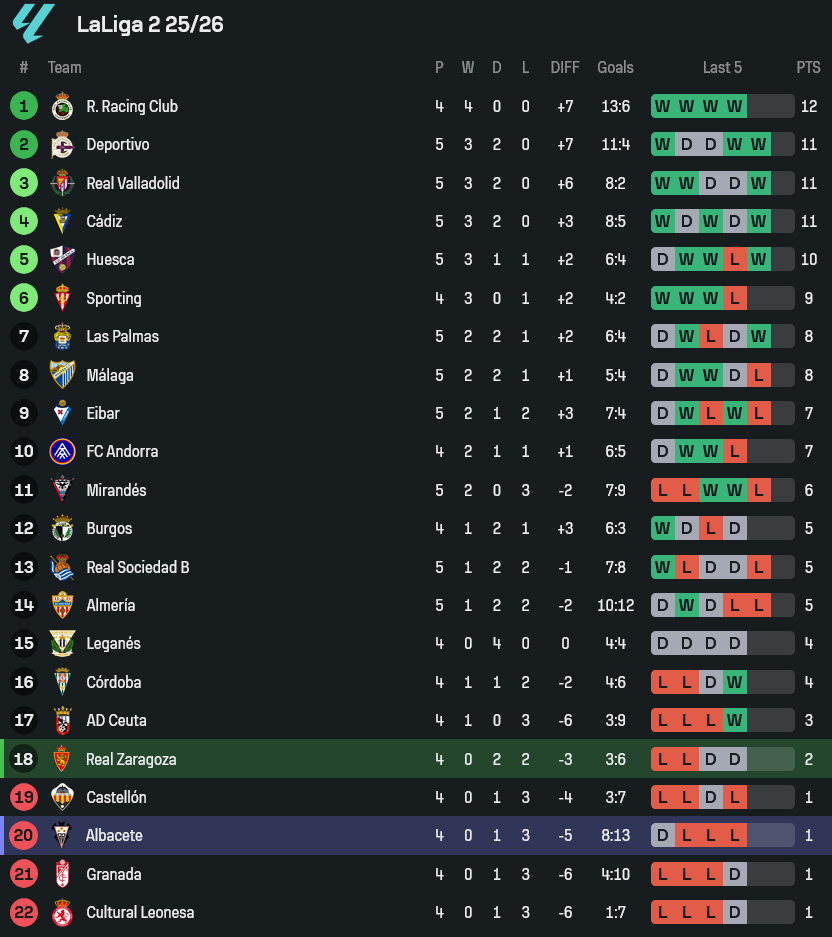Click the Real Sociedad B crest
The width and height of the screenshot is (832, 937).
click(x=62, y=568)
